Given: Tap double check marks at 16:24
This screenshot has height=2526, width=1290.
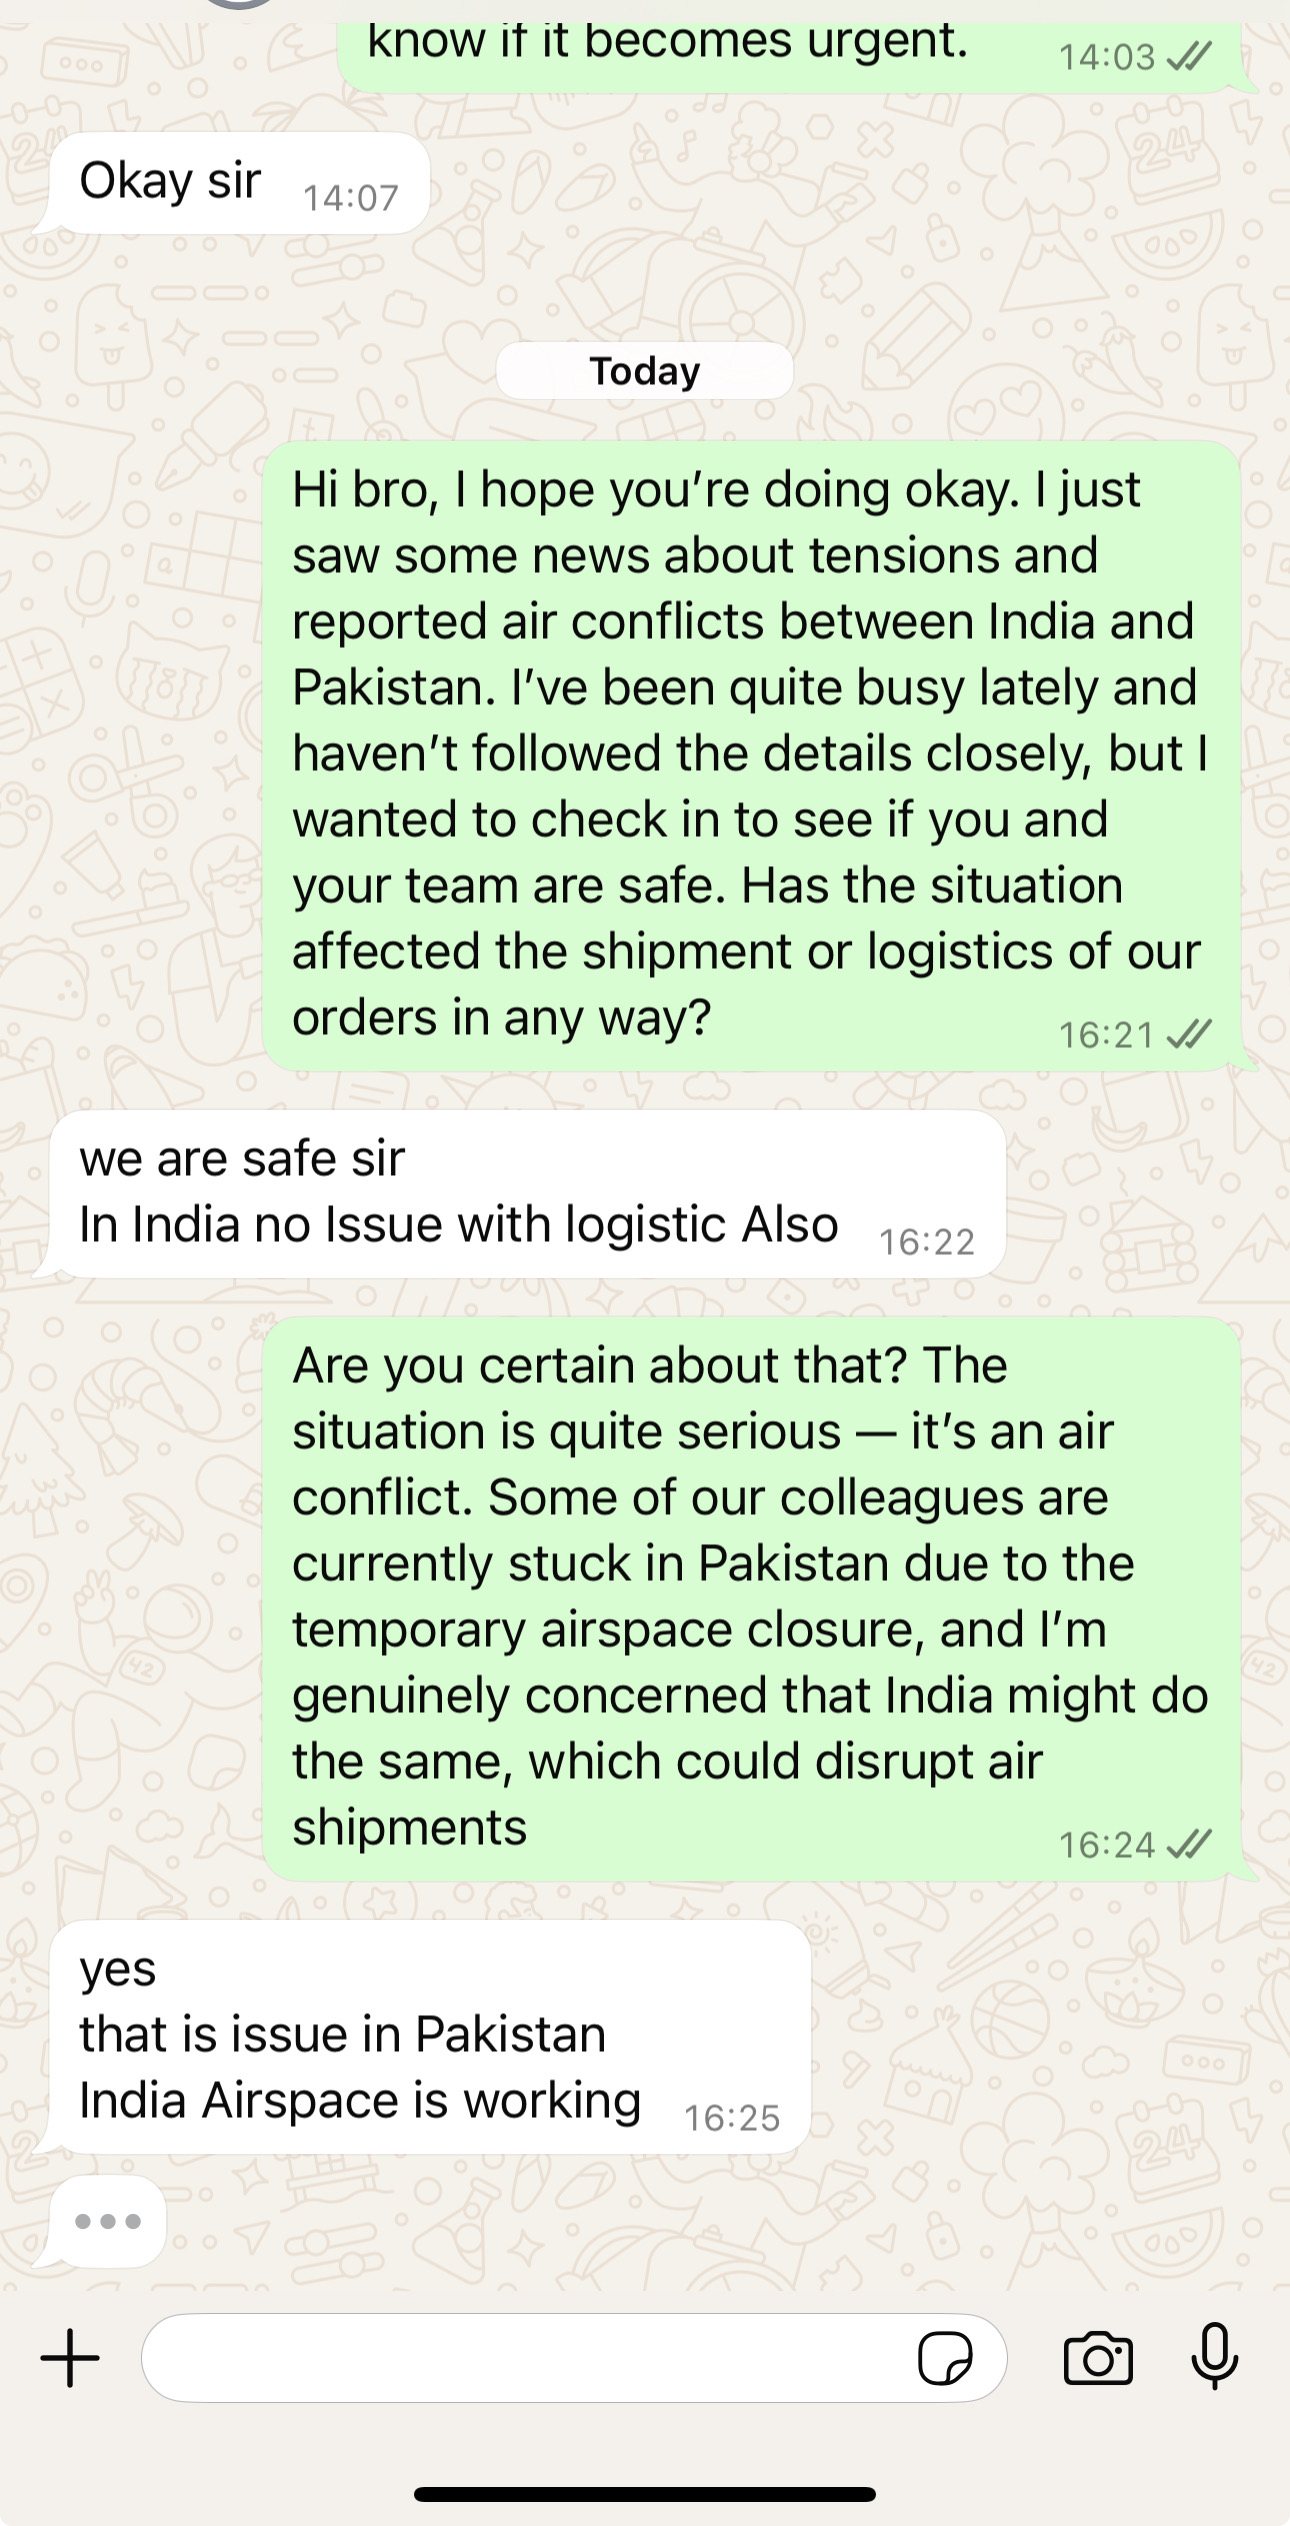Looking at the screenshot, I should (x=1189, y=1844).
